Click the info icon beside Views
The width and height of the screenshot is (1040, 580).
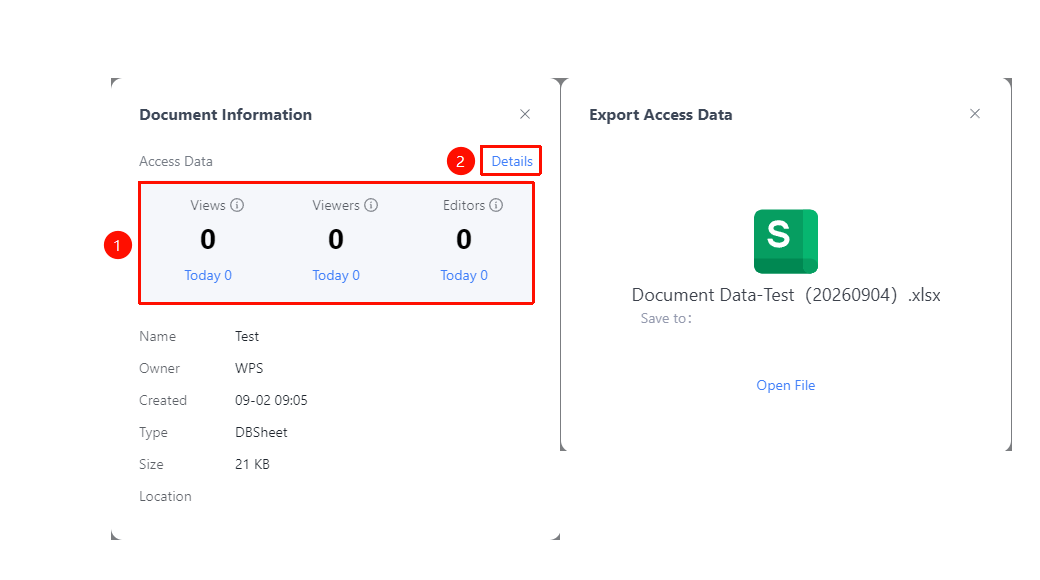(x=237, y=205)
